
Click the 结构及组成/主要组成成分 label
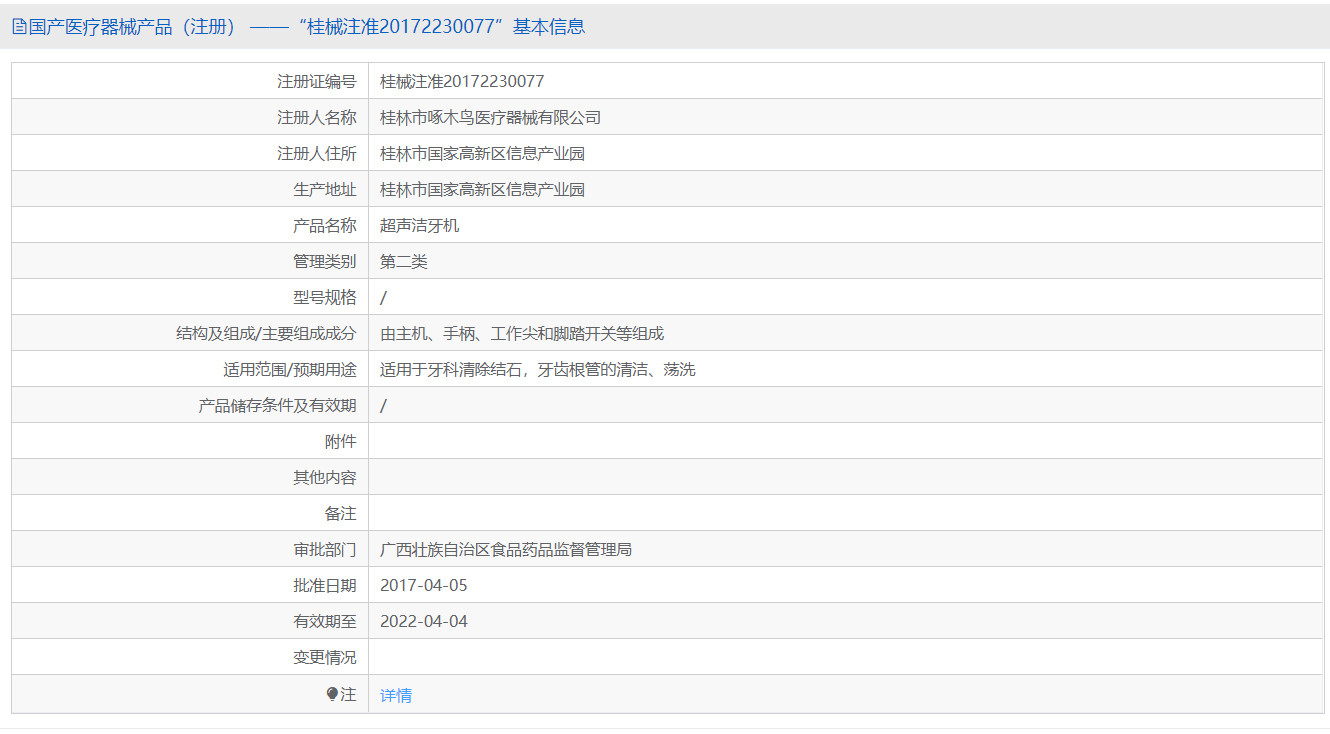(x=265, y=333)
